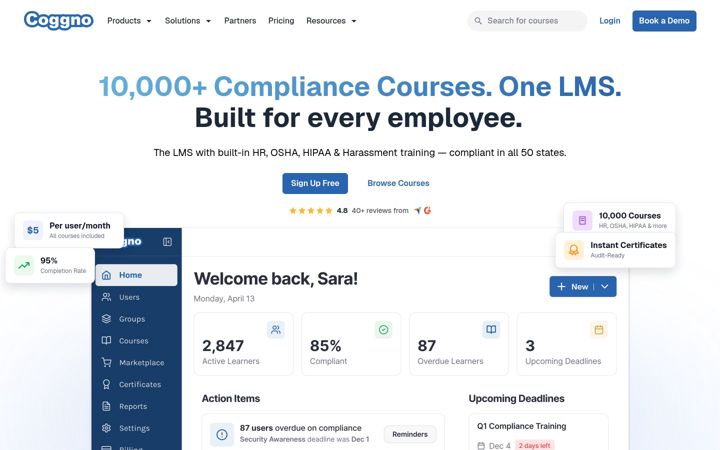Click the Compliant checkmark icon
The height and width of the screenshot is (450, 720).
coord(383,329)
